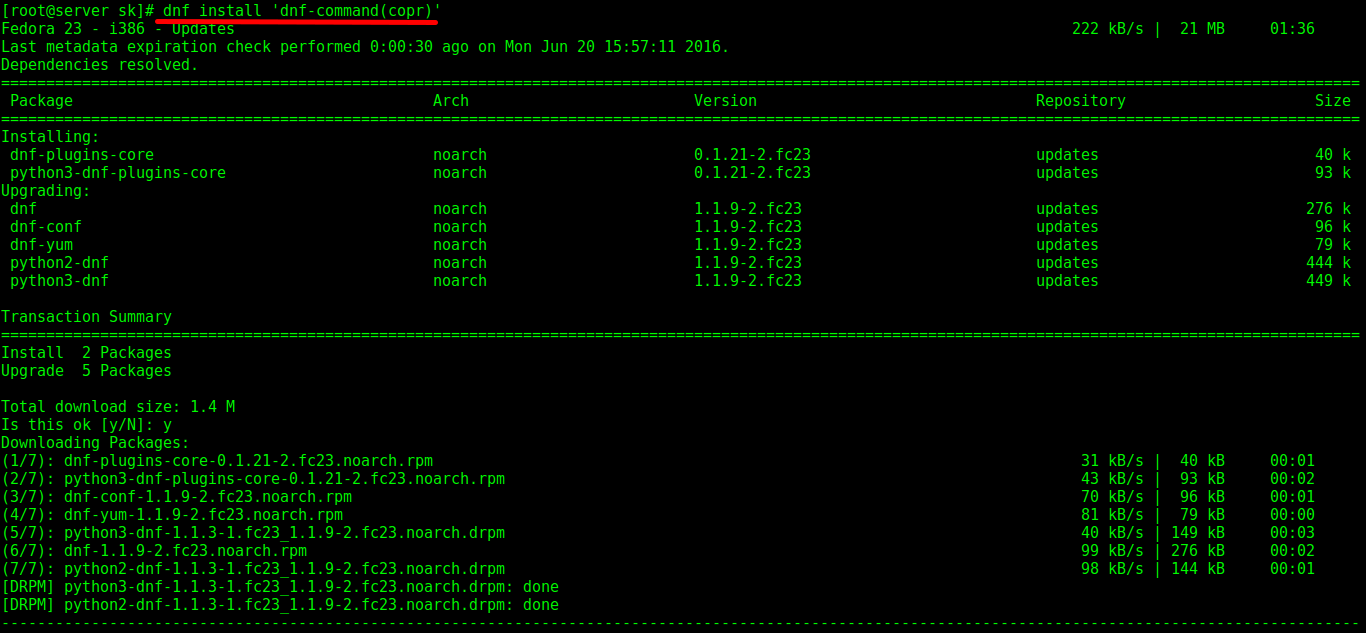The height and width of the screenshot is (633, 1366).
Task: Select python2-dnf package name in table
Action: 60,263
